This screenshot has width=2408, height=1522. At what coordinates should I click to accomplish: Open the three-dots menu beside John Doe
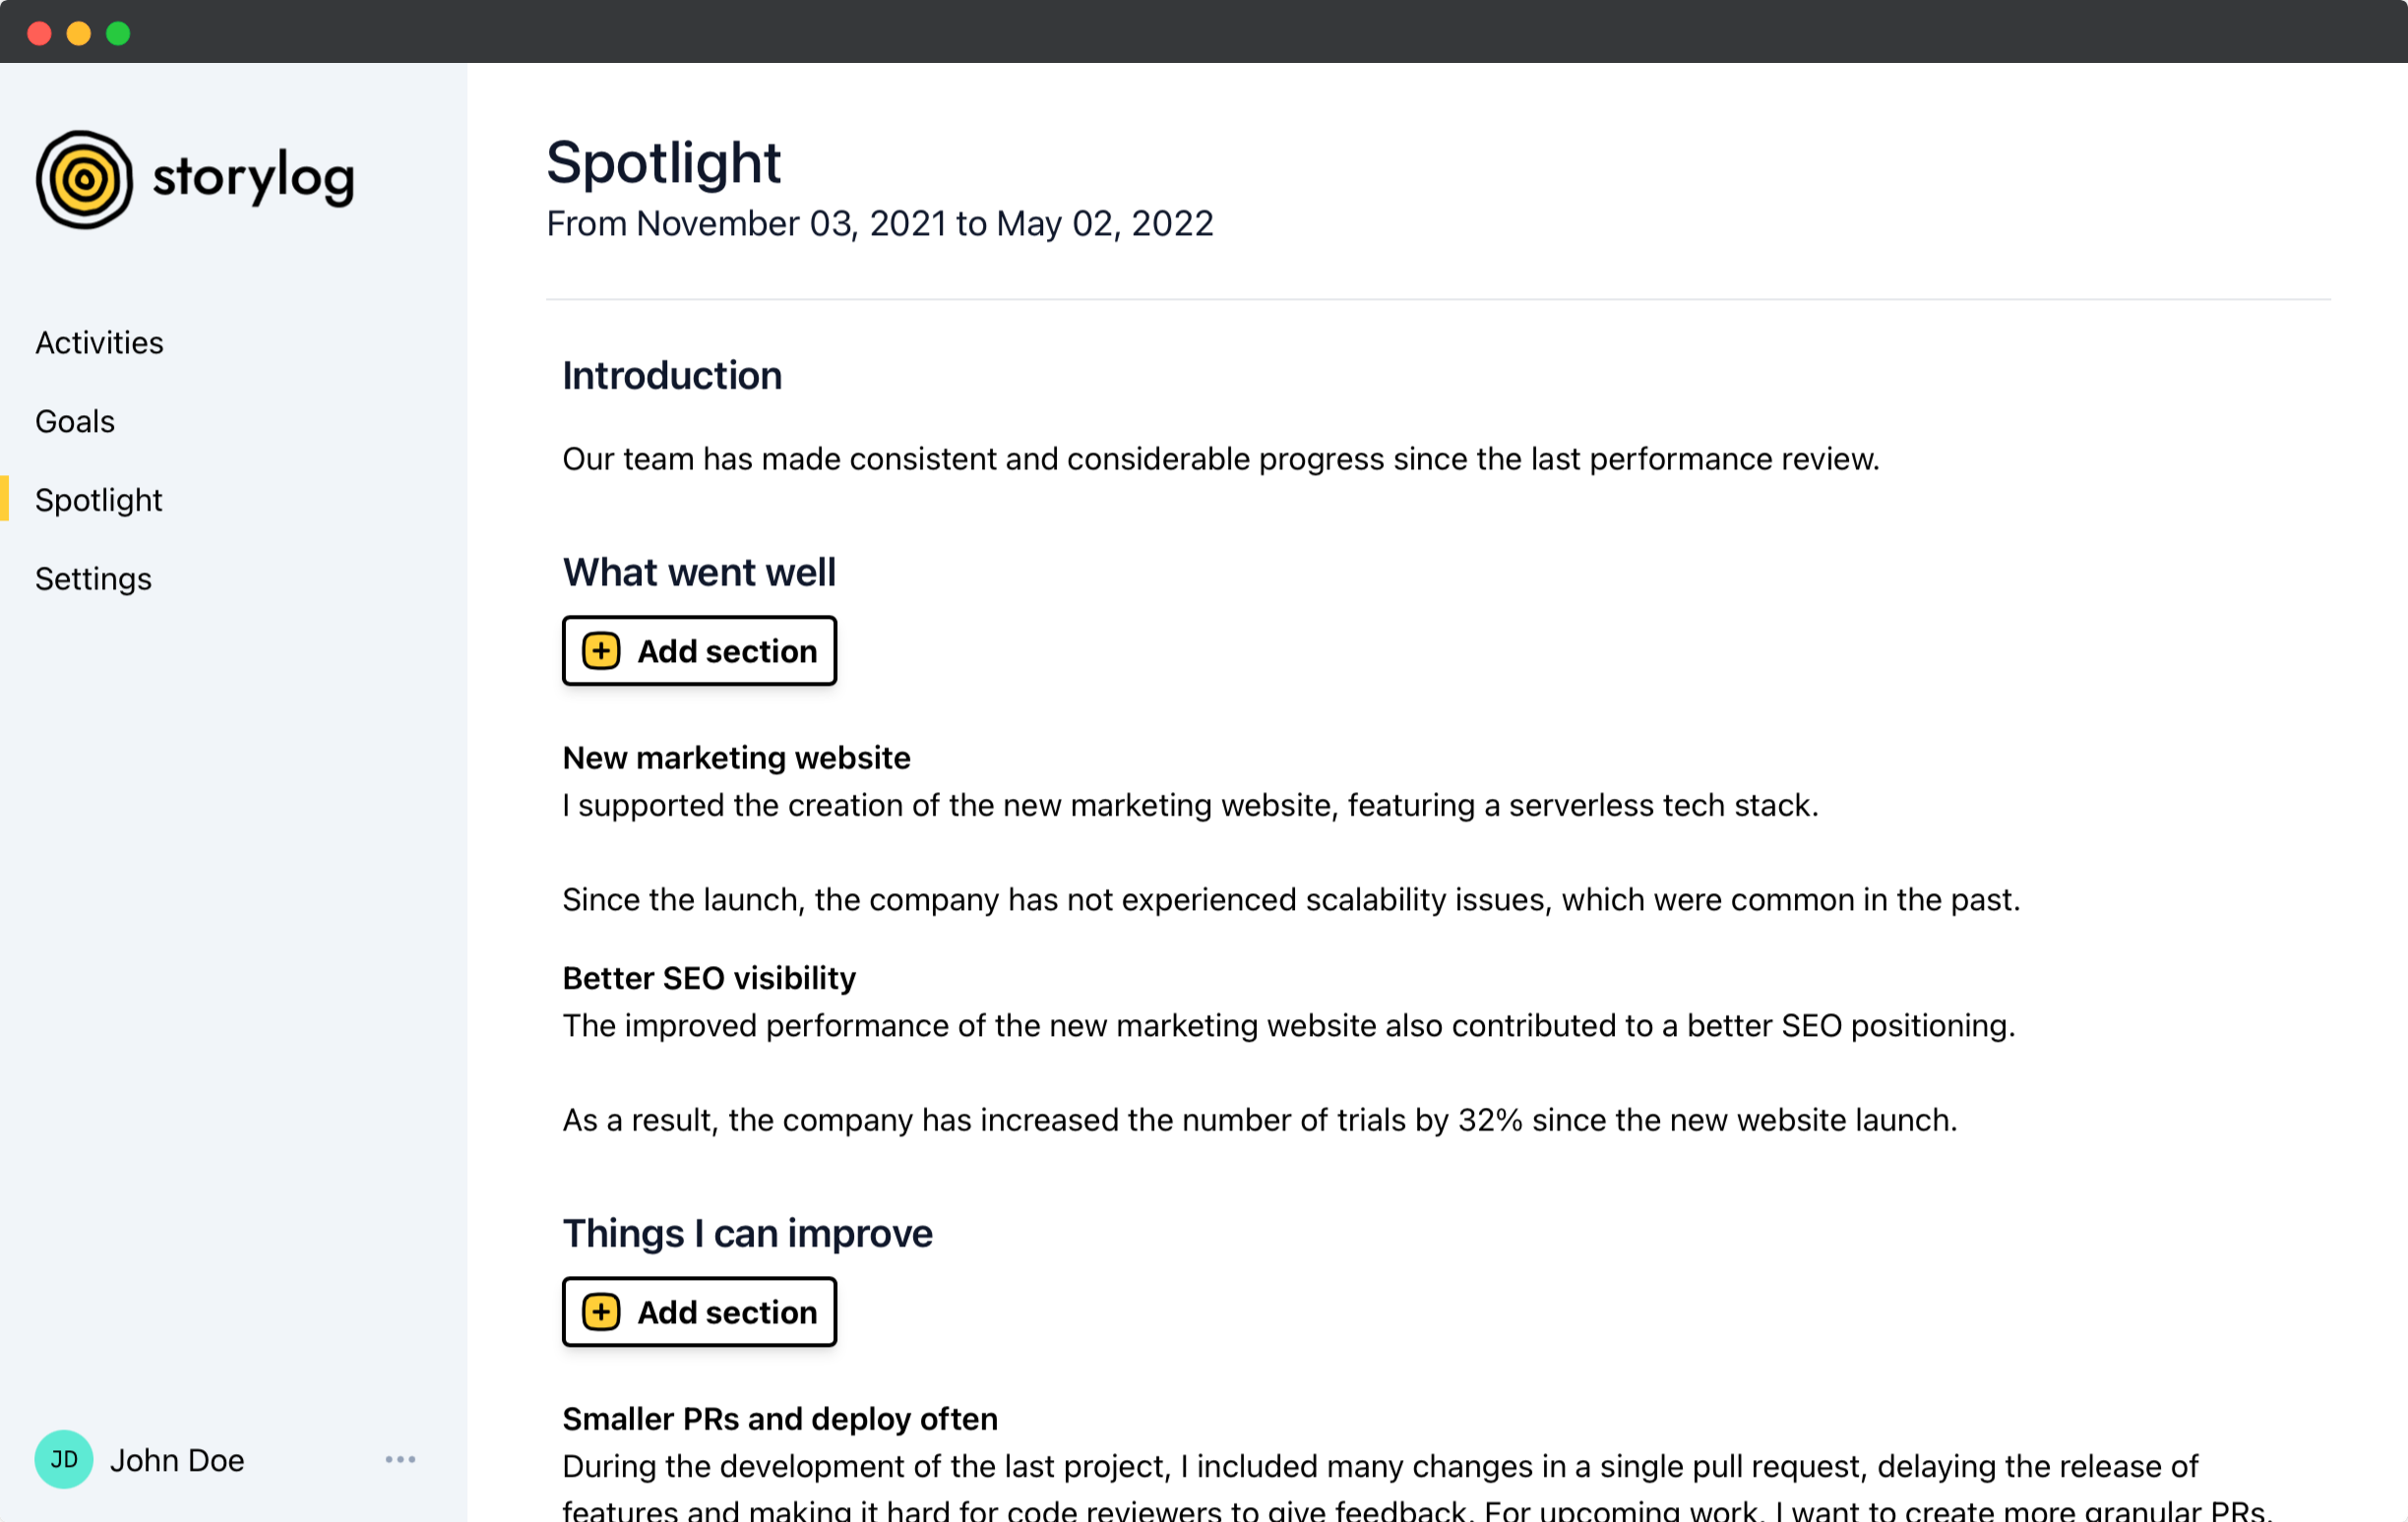click(400, 1459)
